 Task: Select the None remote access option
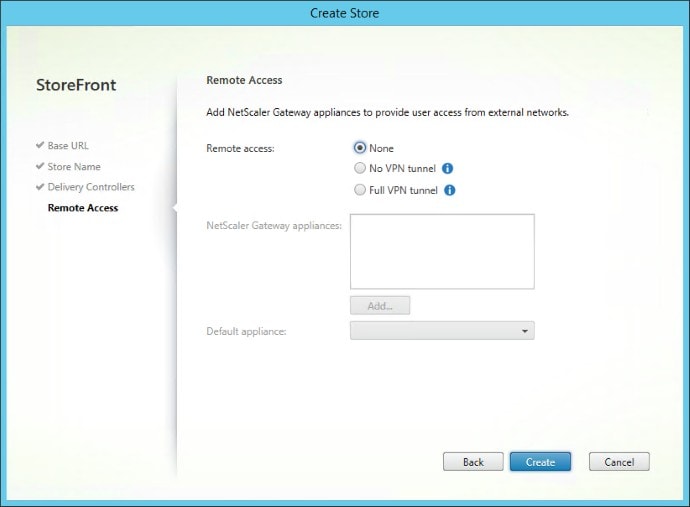click(x=360, y=148)
